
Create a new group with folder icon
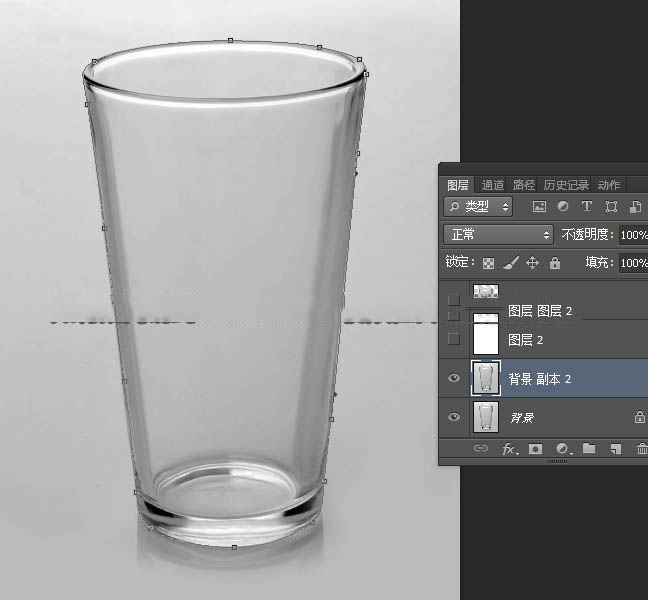point(589,449)
